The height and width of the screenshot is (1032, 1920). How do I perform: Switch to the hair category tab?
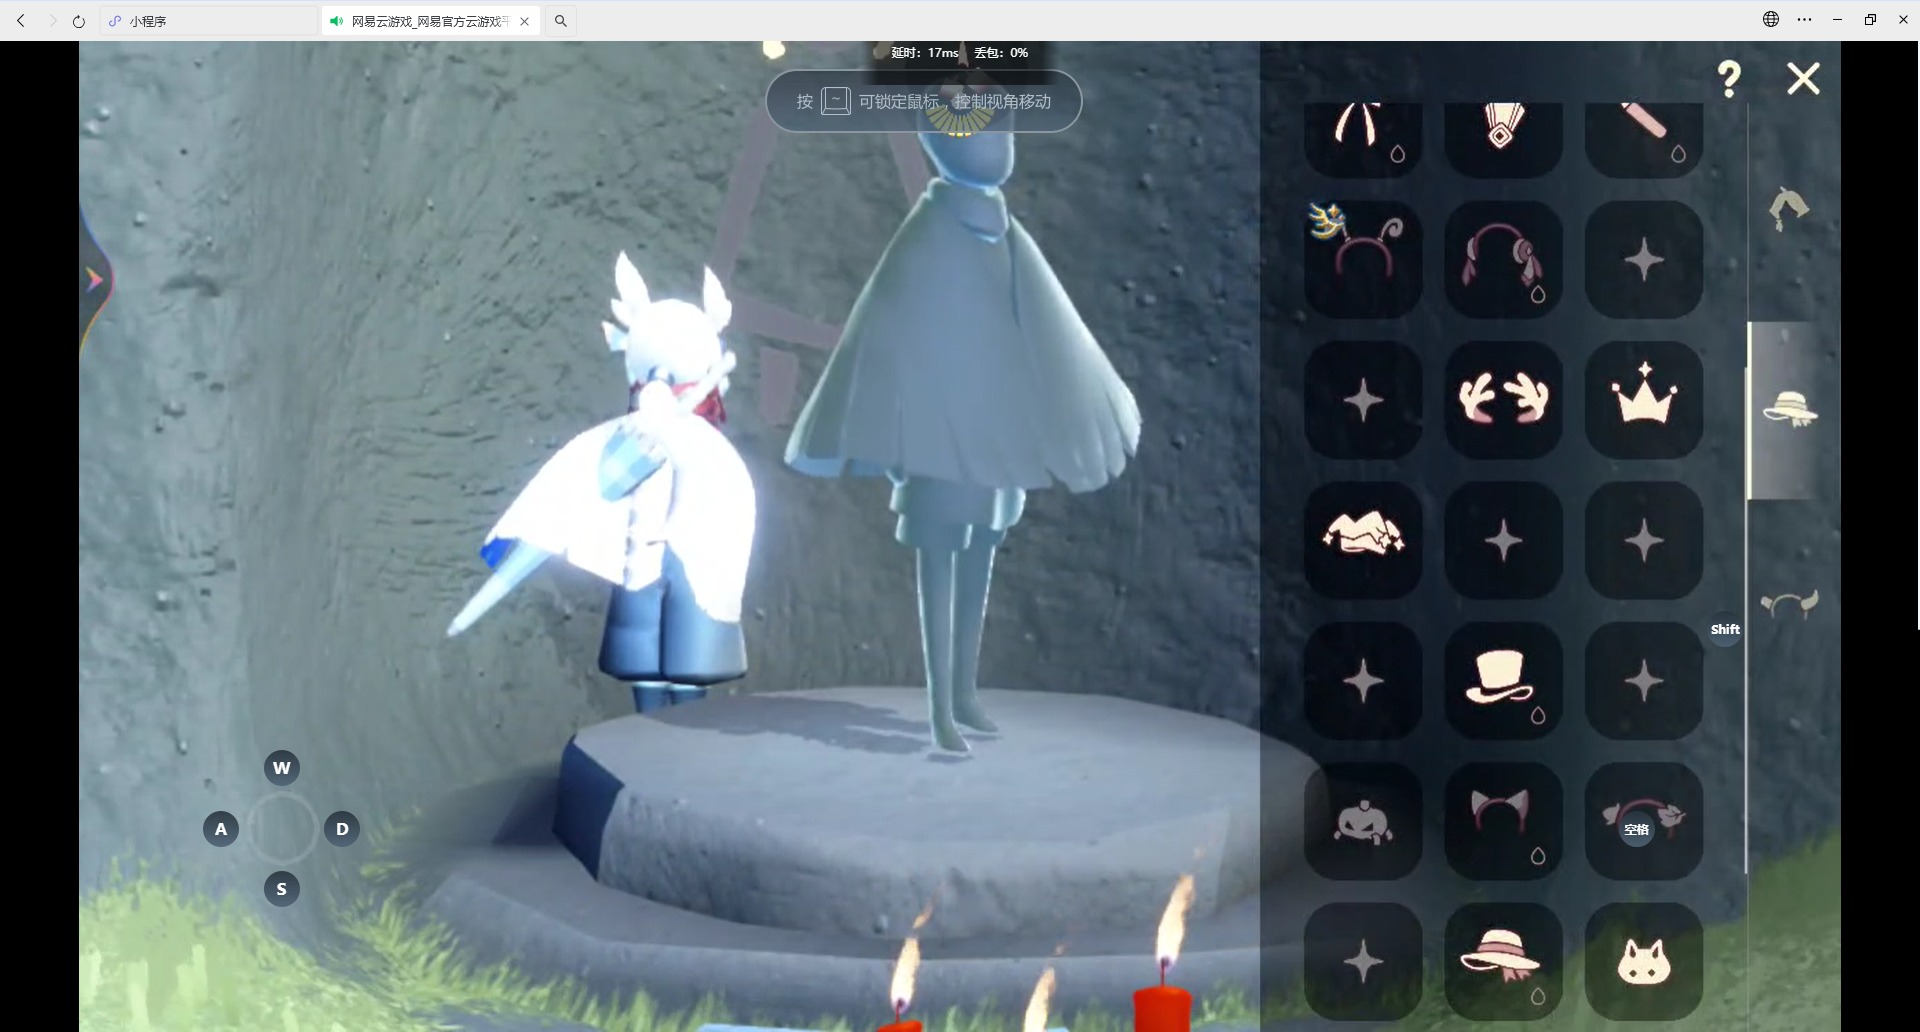(1789, 208)
